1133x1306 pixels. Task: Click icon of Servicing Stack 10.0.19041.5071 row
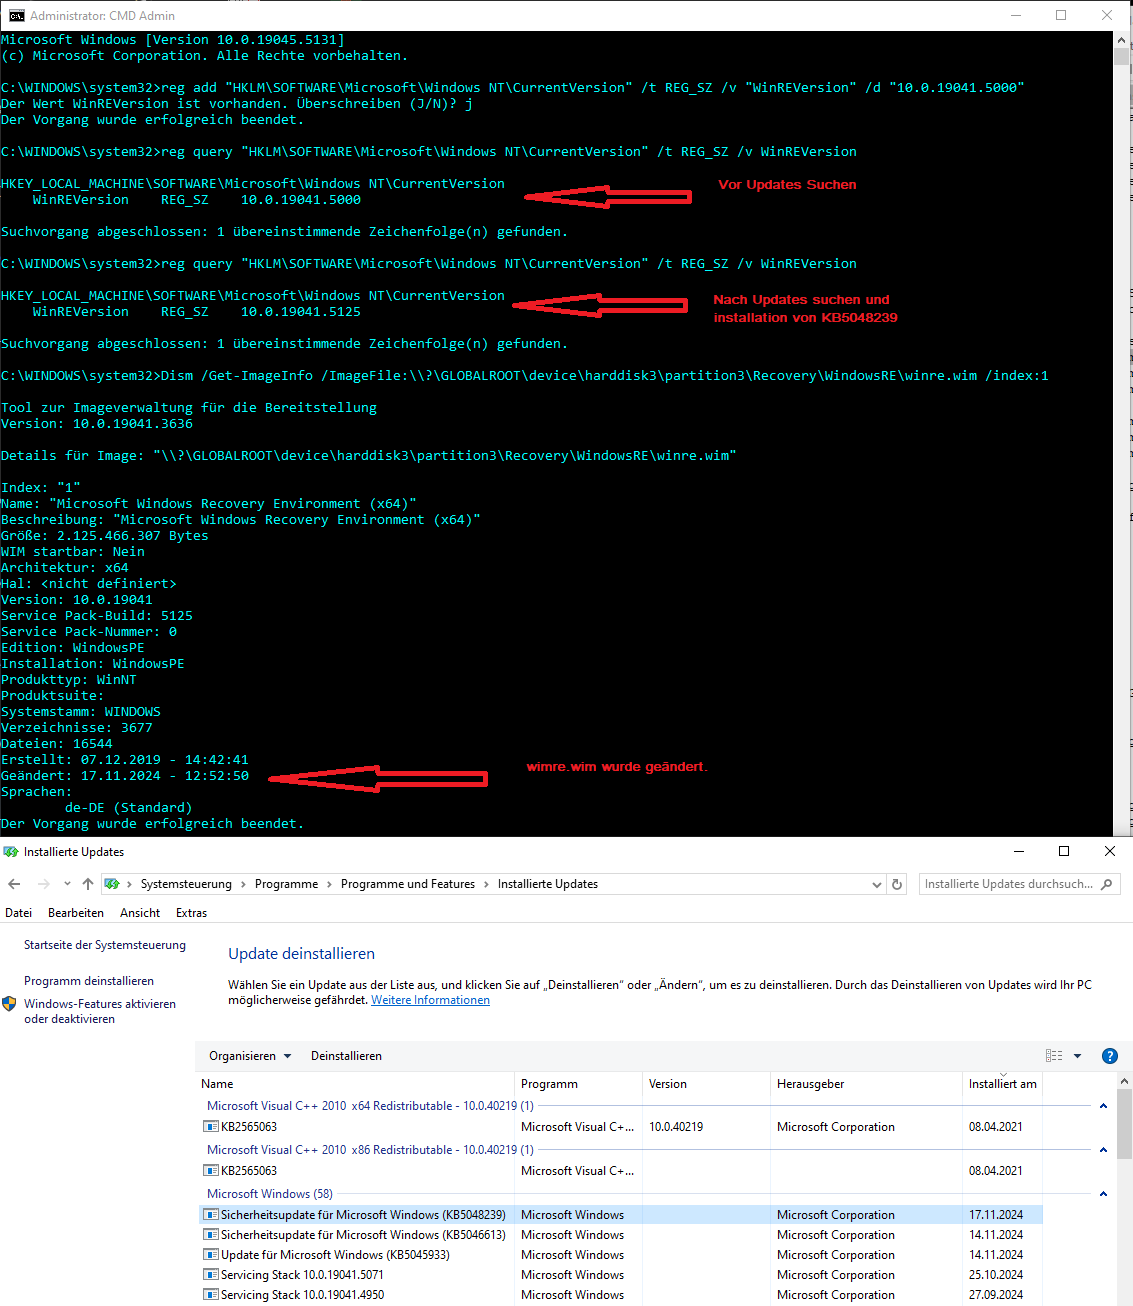click(x=211, y=1275)
